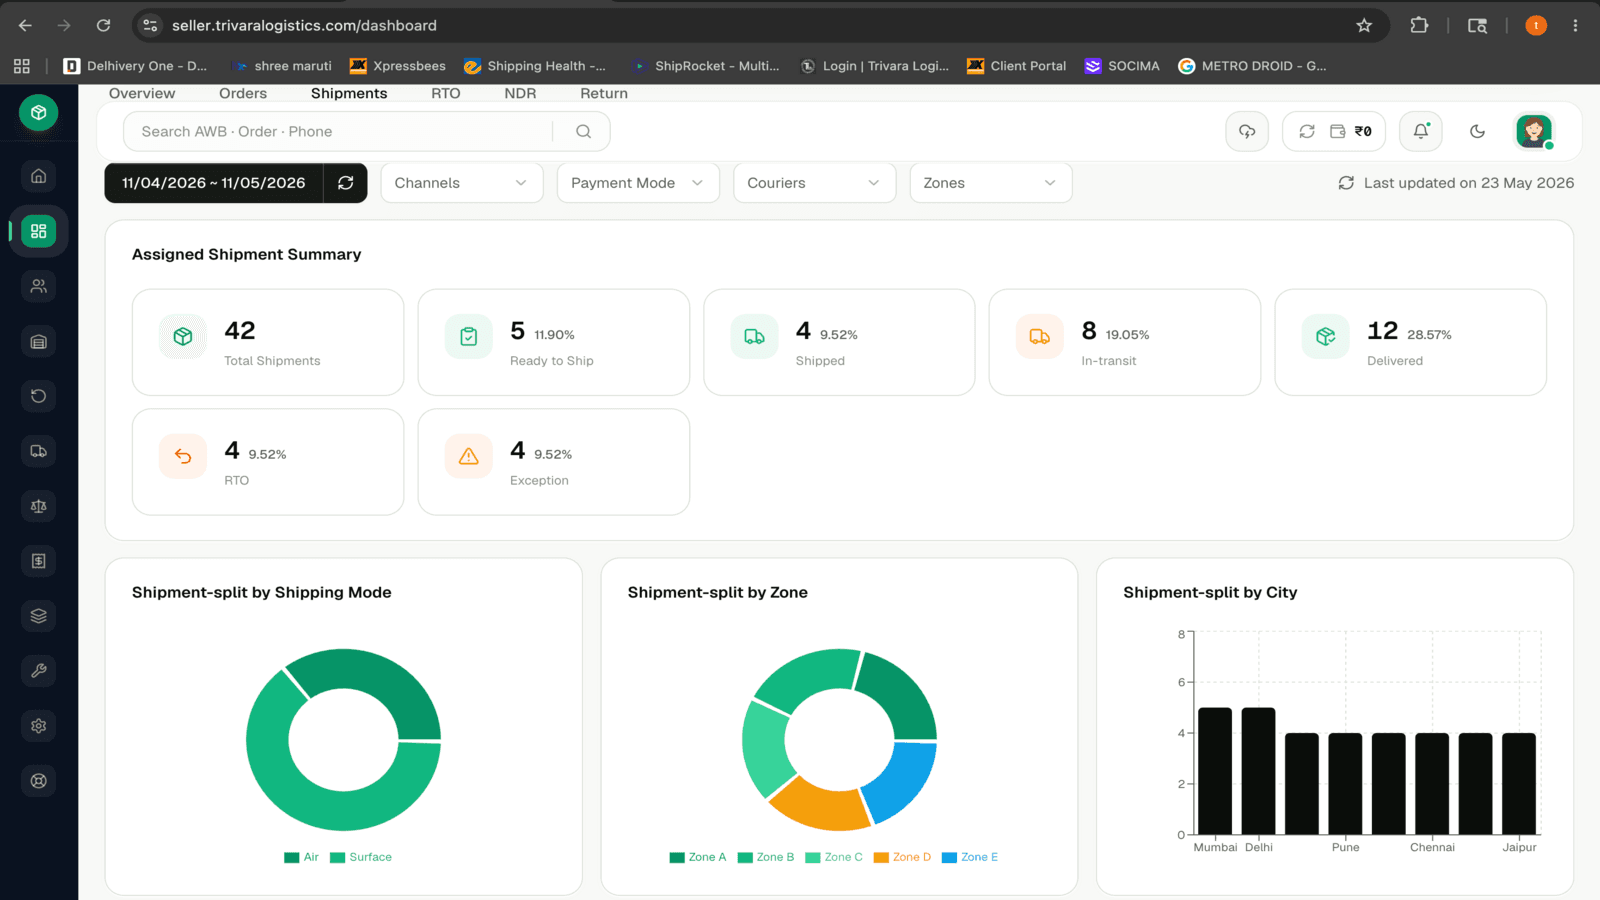Switch to the Orders tab
The image size is (1600, 900).
tap(243, 93)
